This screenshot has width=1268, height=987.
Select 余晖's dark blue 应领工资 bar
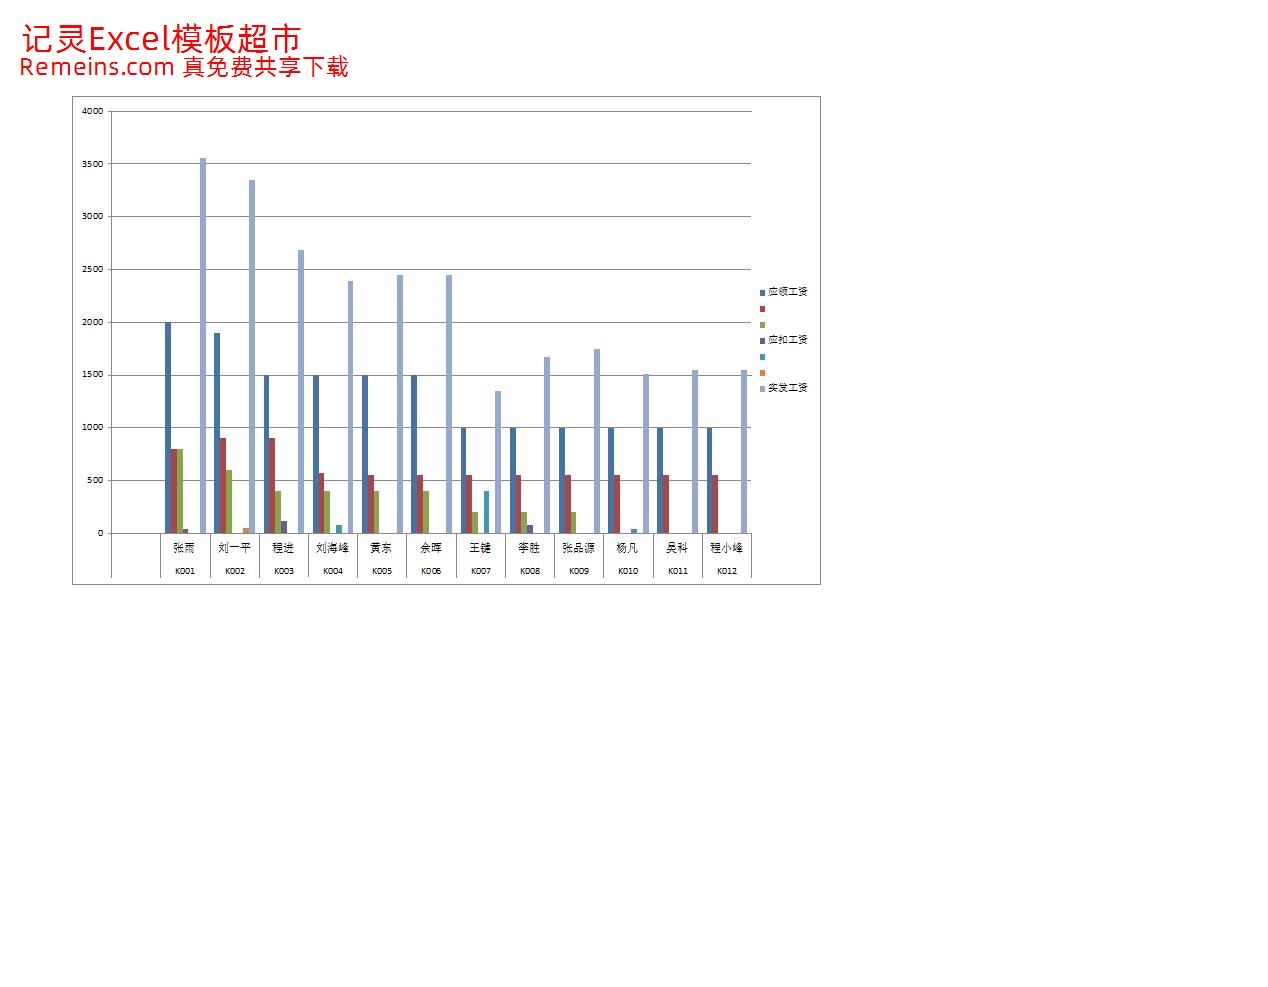point(414,454)
